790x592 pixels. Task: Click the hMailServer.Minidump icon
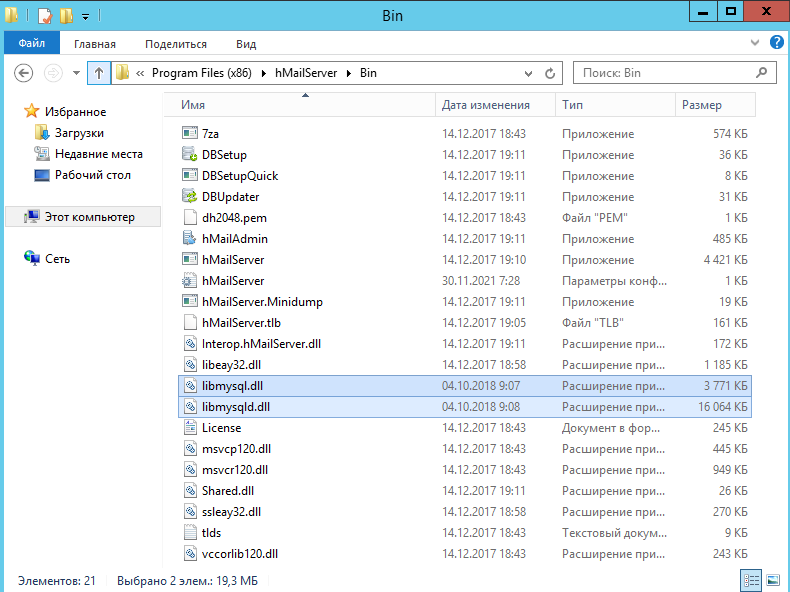click(x=189, y=301)
